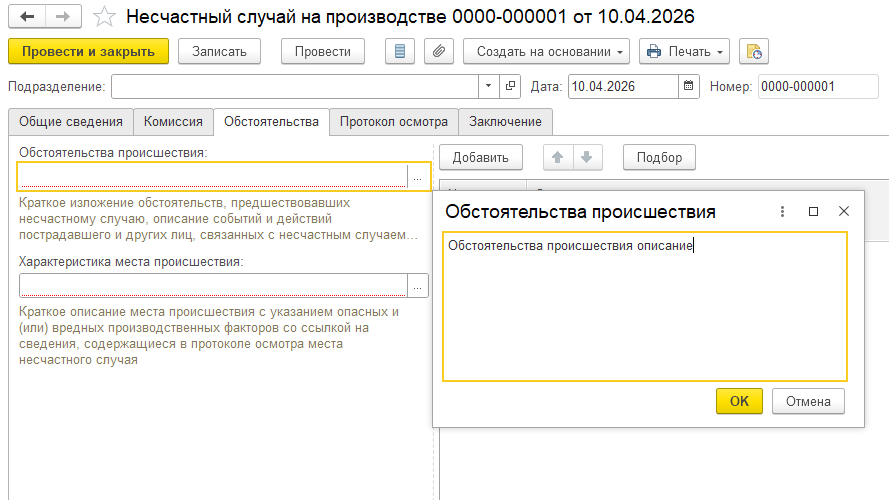Click the Записать button
This screenshot has width=889, height=500.
219,52
